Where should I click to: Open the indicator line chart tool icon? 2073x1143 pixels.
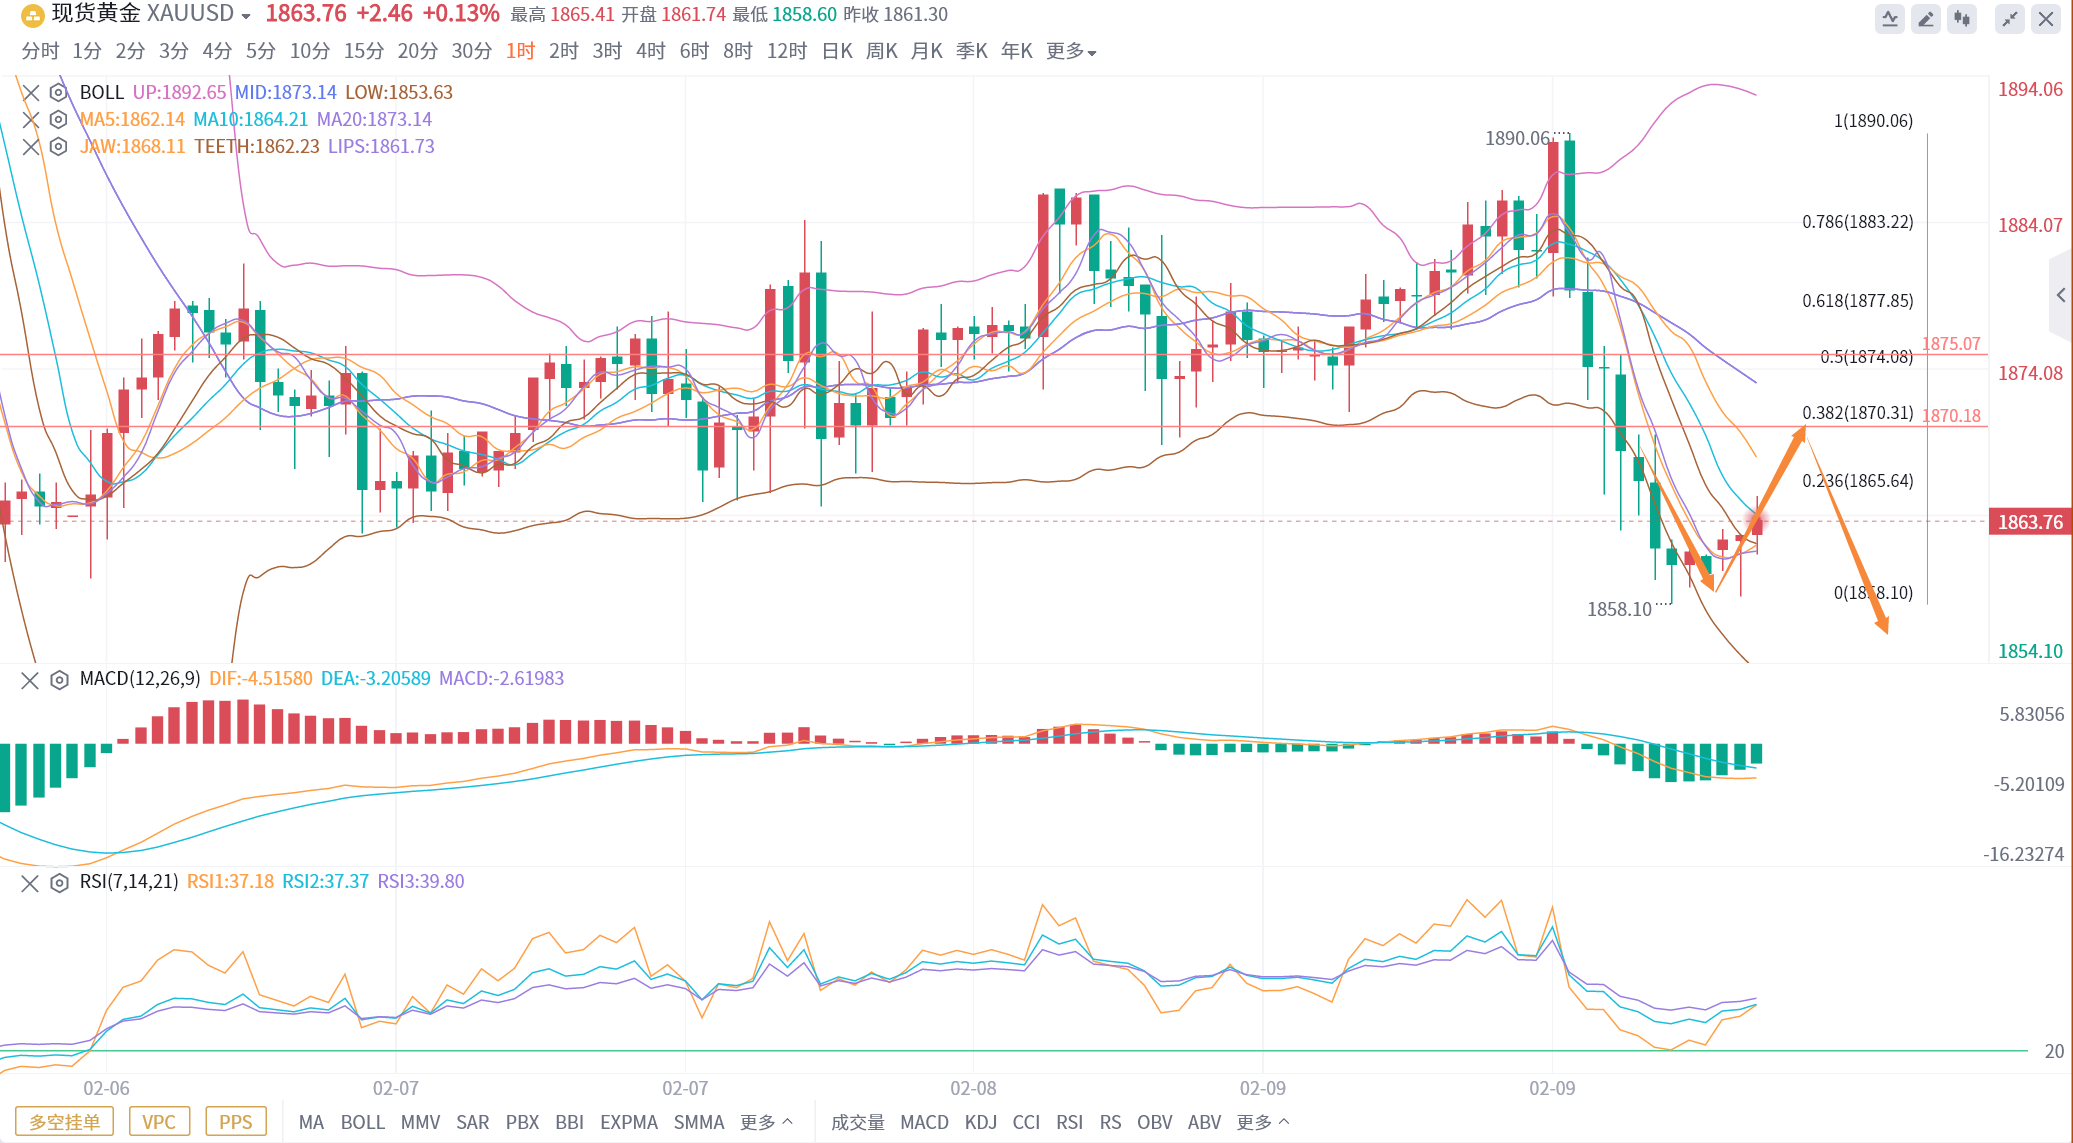1889,18
